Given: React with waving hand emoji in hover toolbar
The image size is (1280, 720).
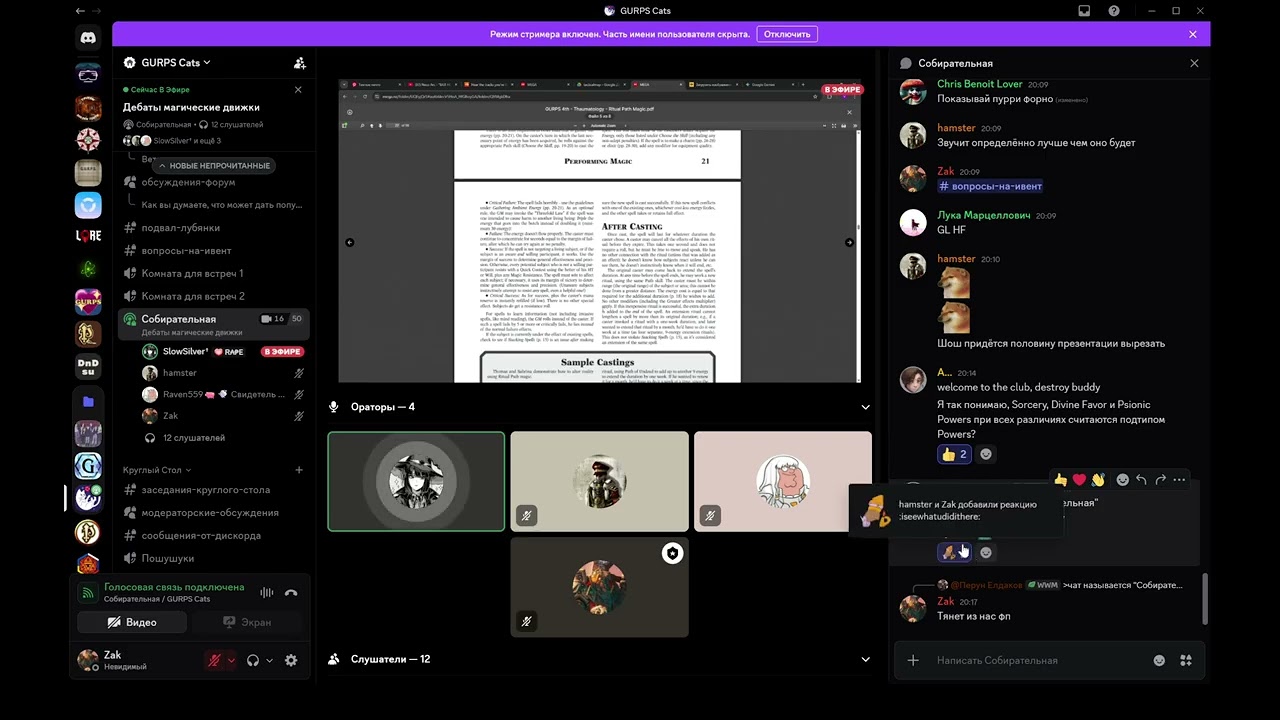Looking at the screenshot, I should click(x=1098, y=480).
